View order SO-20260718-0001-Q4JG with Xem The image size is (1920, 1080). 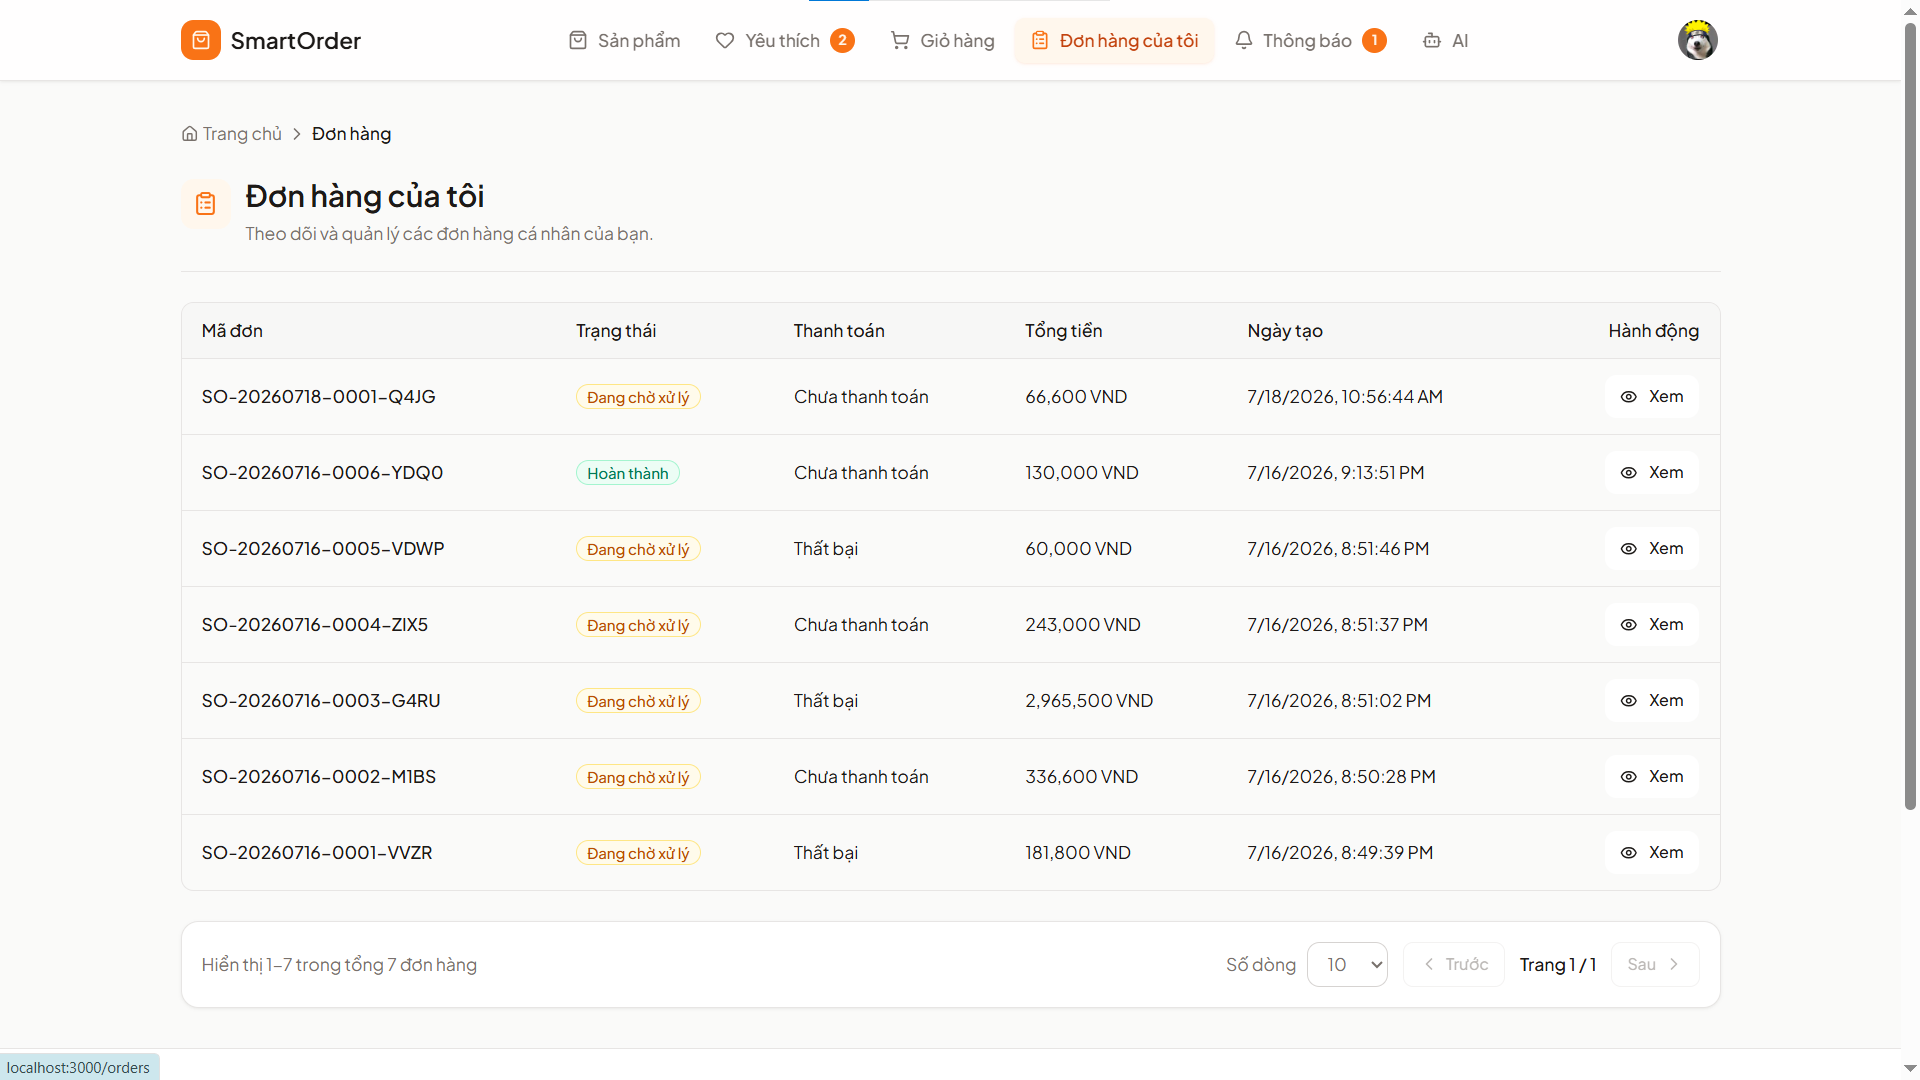1652,397
